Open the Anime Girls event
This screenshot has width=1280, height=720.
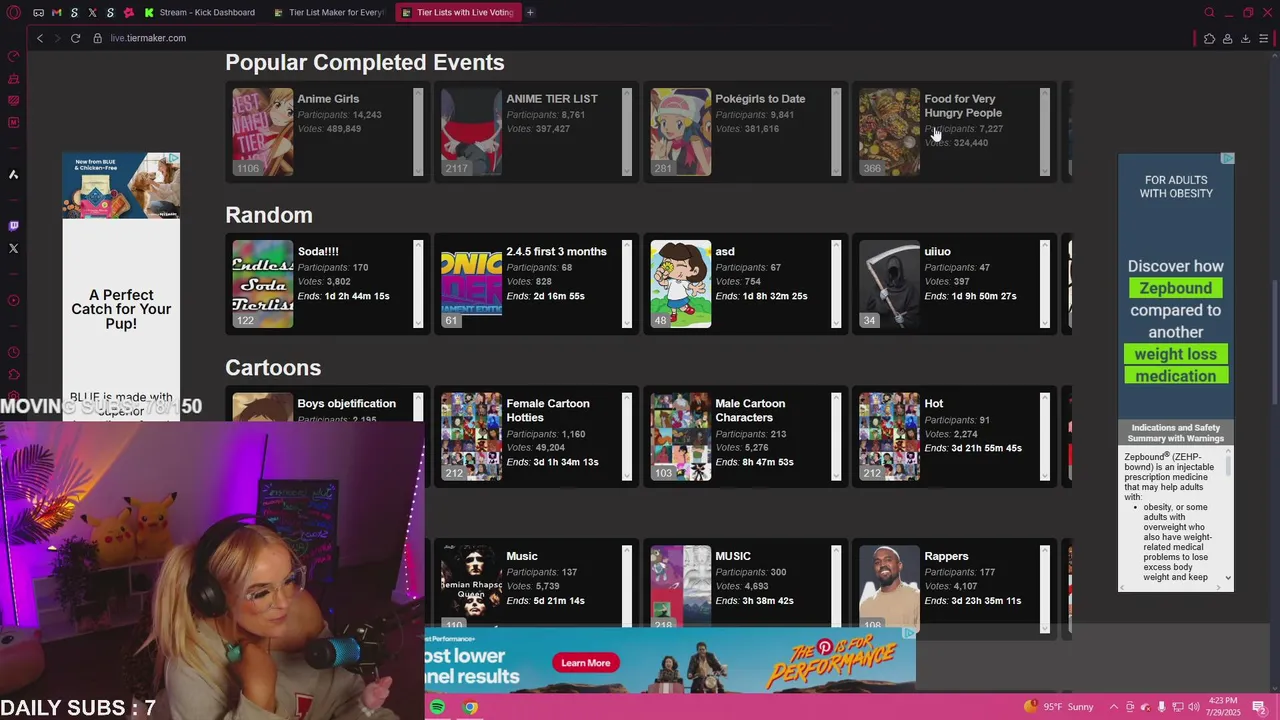[x=327, y=132]
